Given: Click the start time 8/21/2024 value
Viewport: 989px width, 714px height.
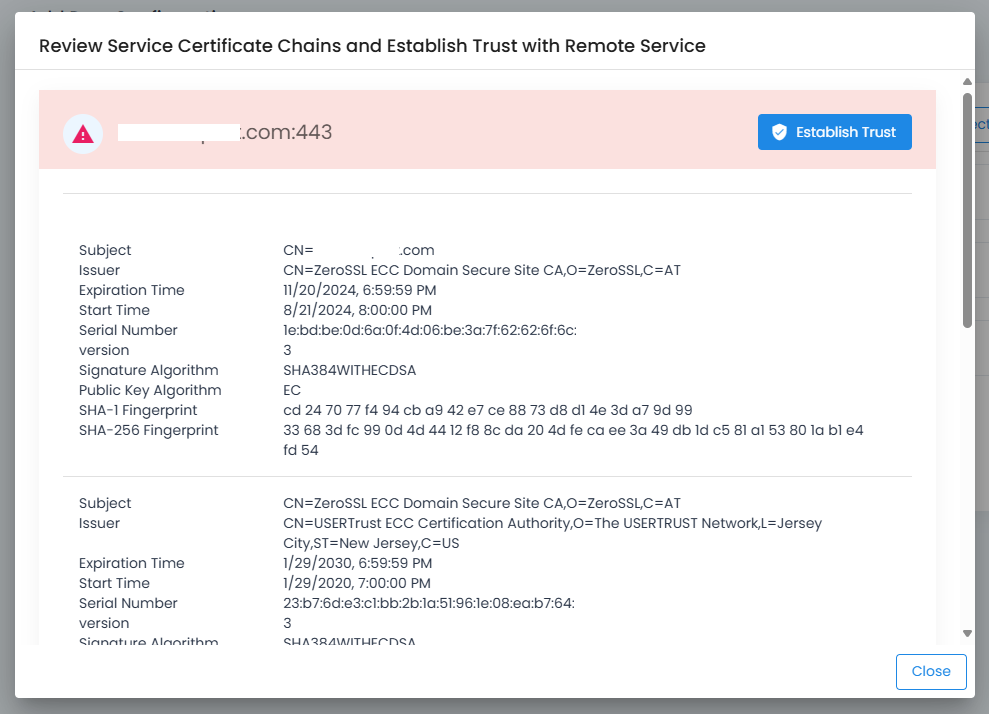Looking at the screenshot, I should coord(356,310).
